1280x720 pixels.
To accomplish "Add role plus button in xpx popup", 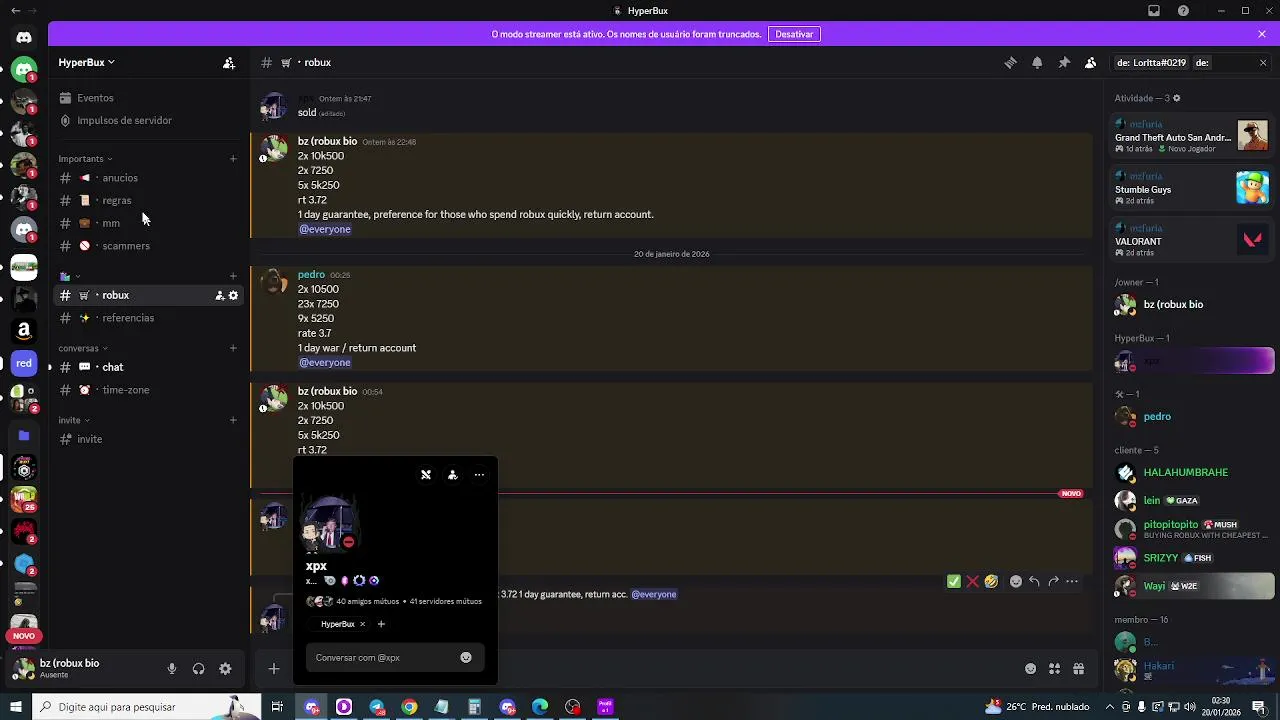I will 381,624.
